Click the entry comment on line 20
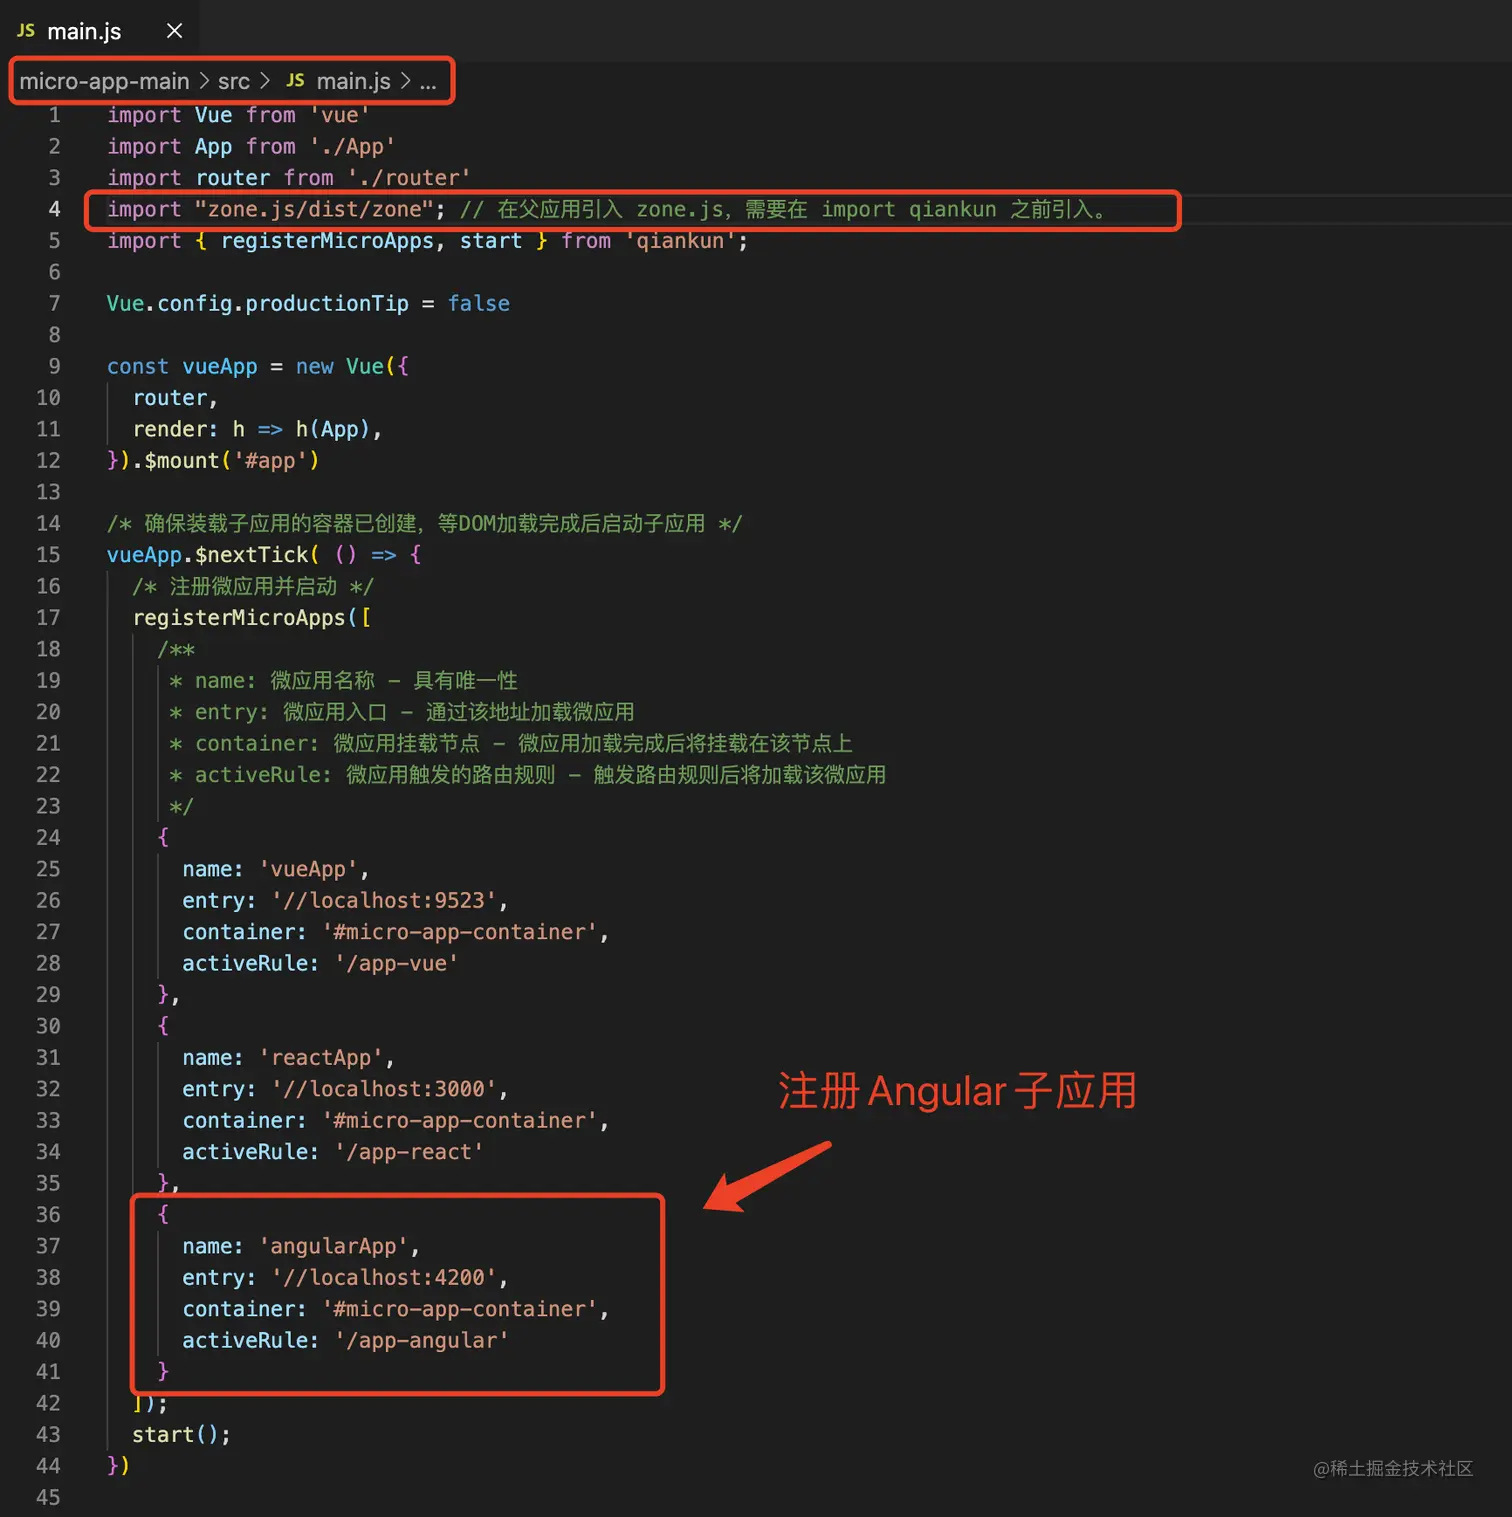1512x1517 pixels. coord(401,713)
